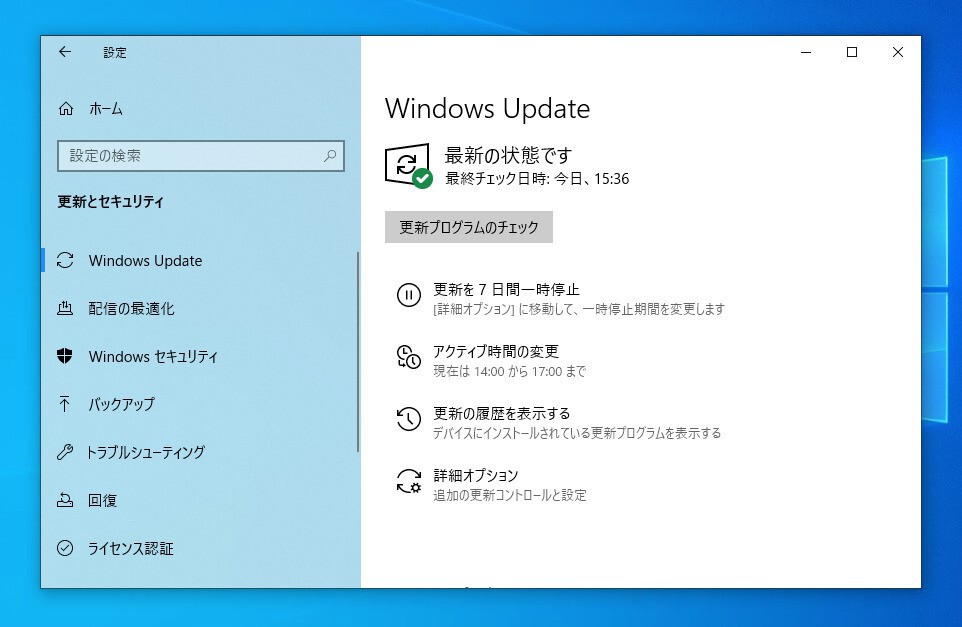The height and width of the screenshot is (627, 962).
Task: Click the Windows Update page heading
Action: (487, 109)
